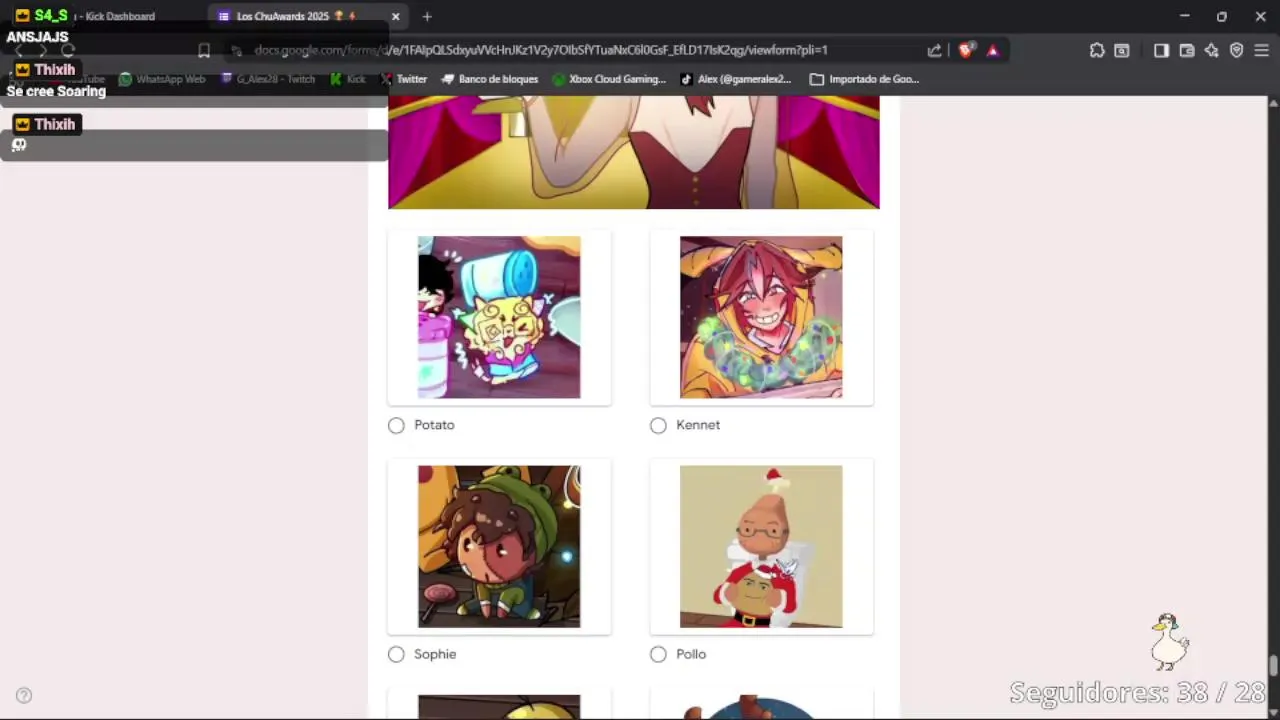1280x720 pixels.
Task: Open the search tabs icon
Action: point(1122,50)
